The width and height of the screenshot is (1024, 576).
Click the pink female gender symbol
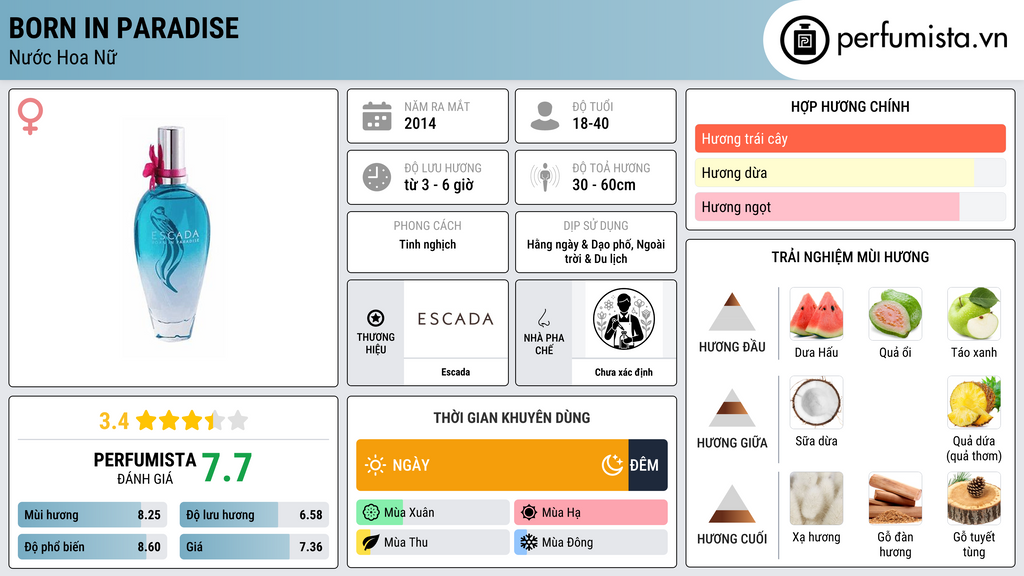click(30, 116)
